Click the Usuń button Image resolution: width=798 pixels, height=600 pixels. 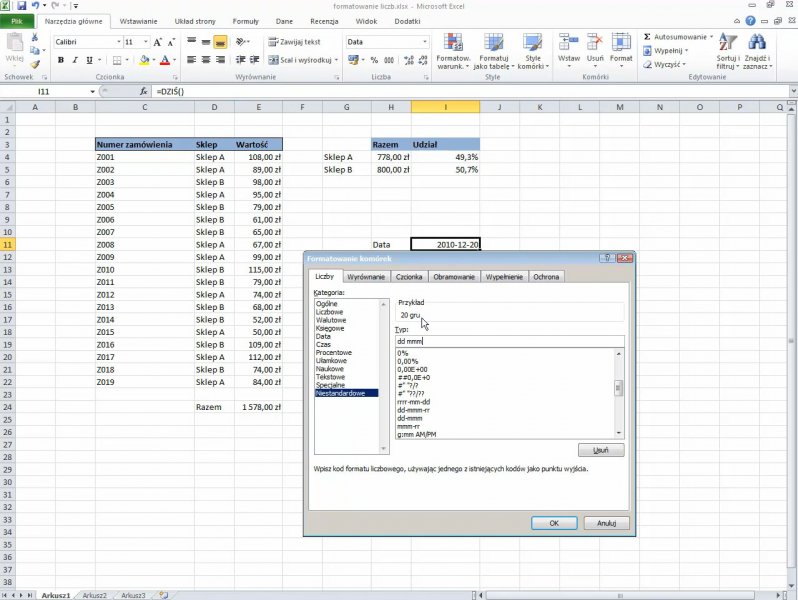click(600, 450)
